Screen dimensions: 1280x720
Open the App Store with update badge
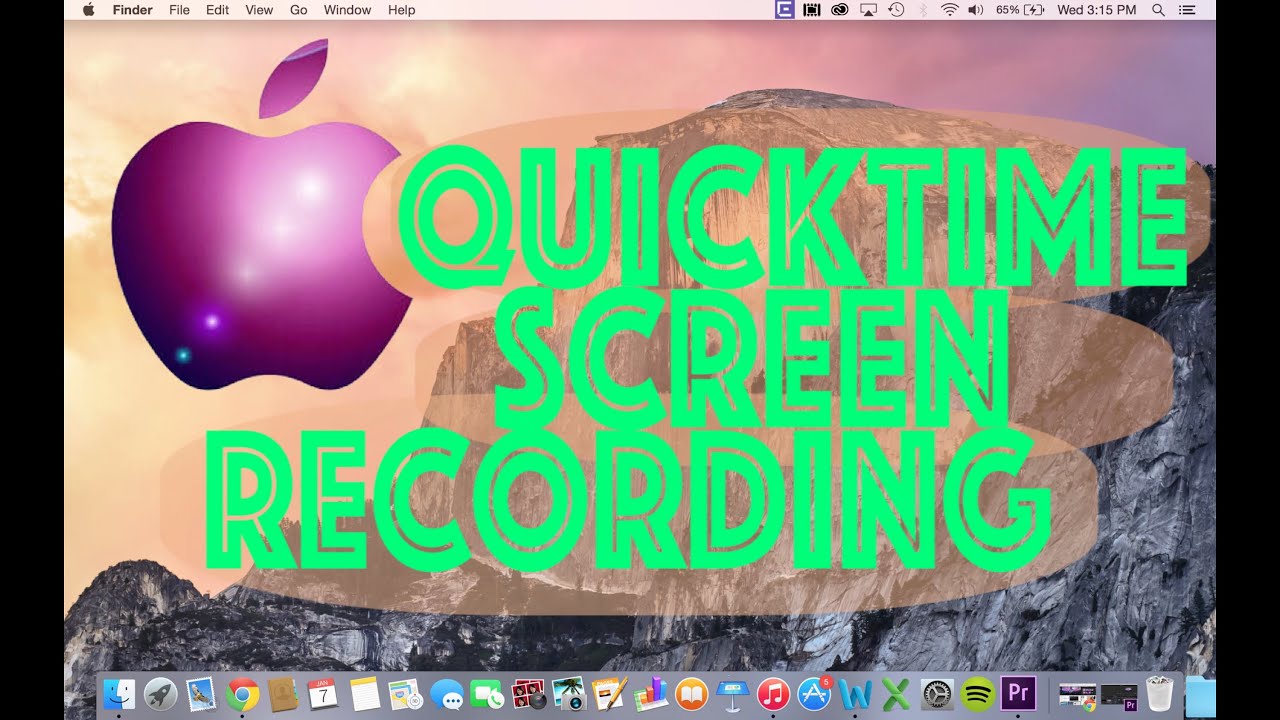(x=814, y=693)
